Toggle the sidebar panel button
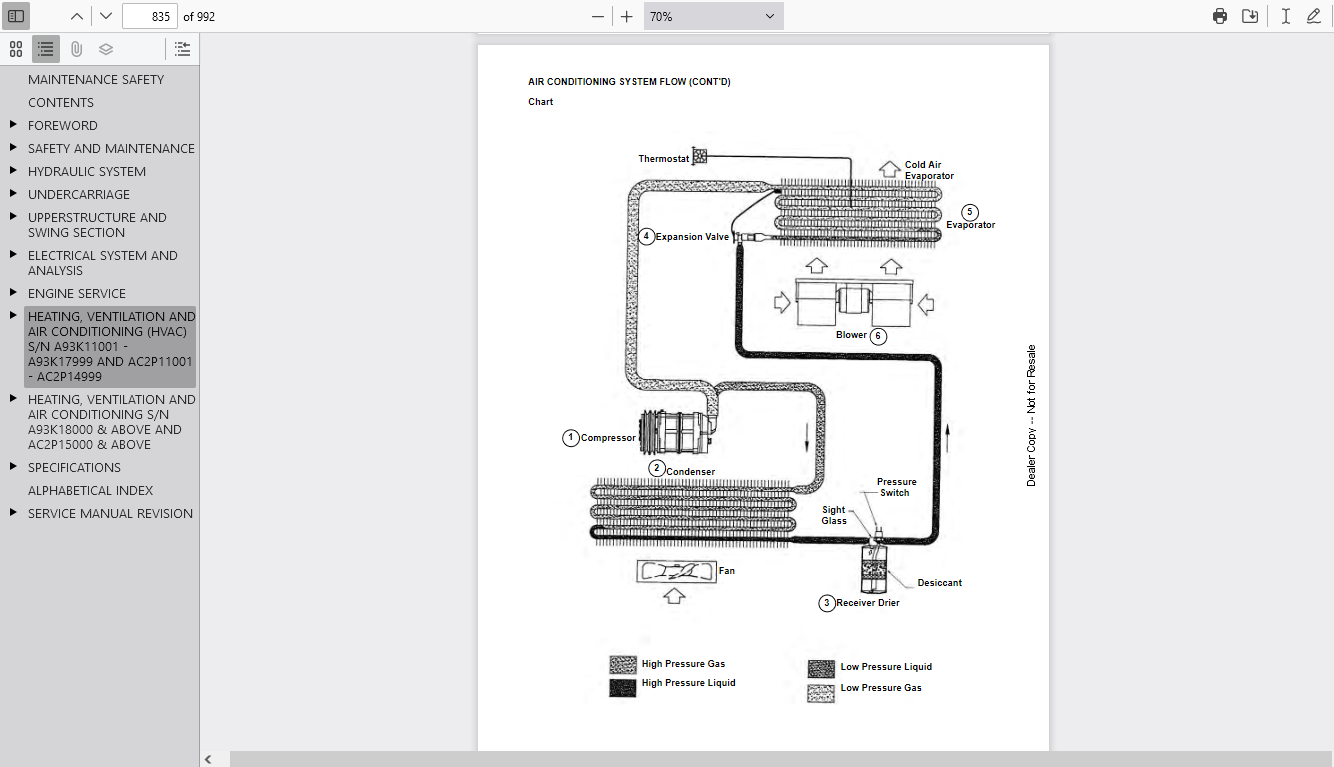The image size is (1334, 767). click(16, 16)
